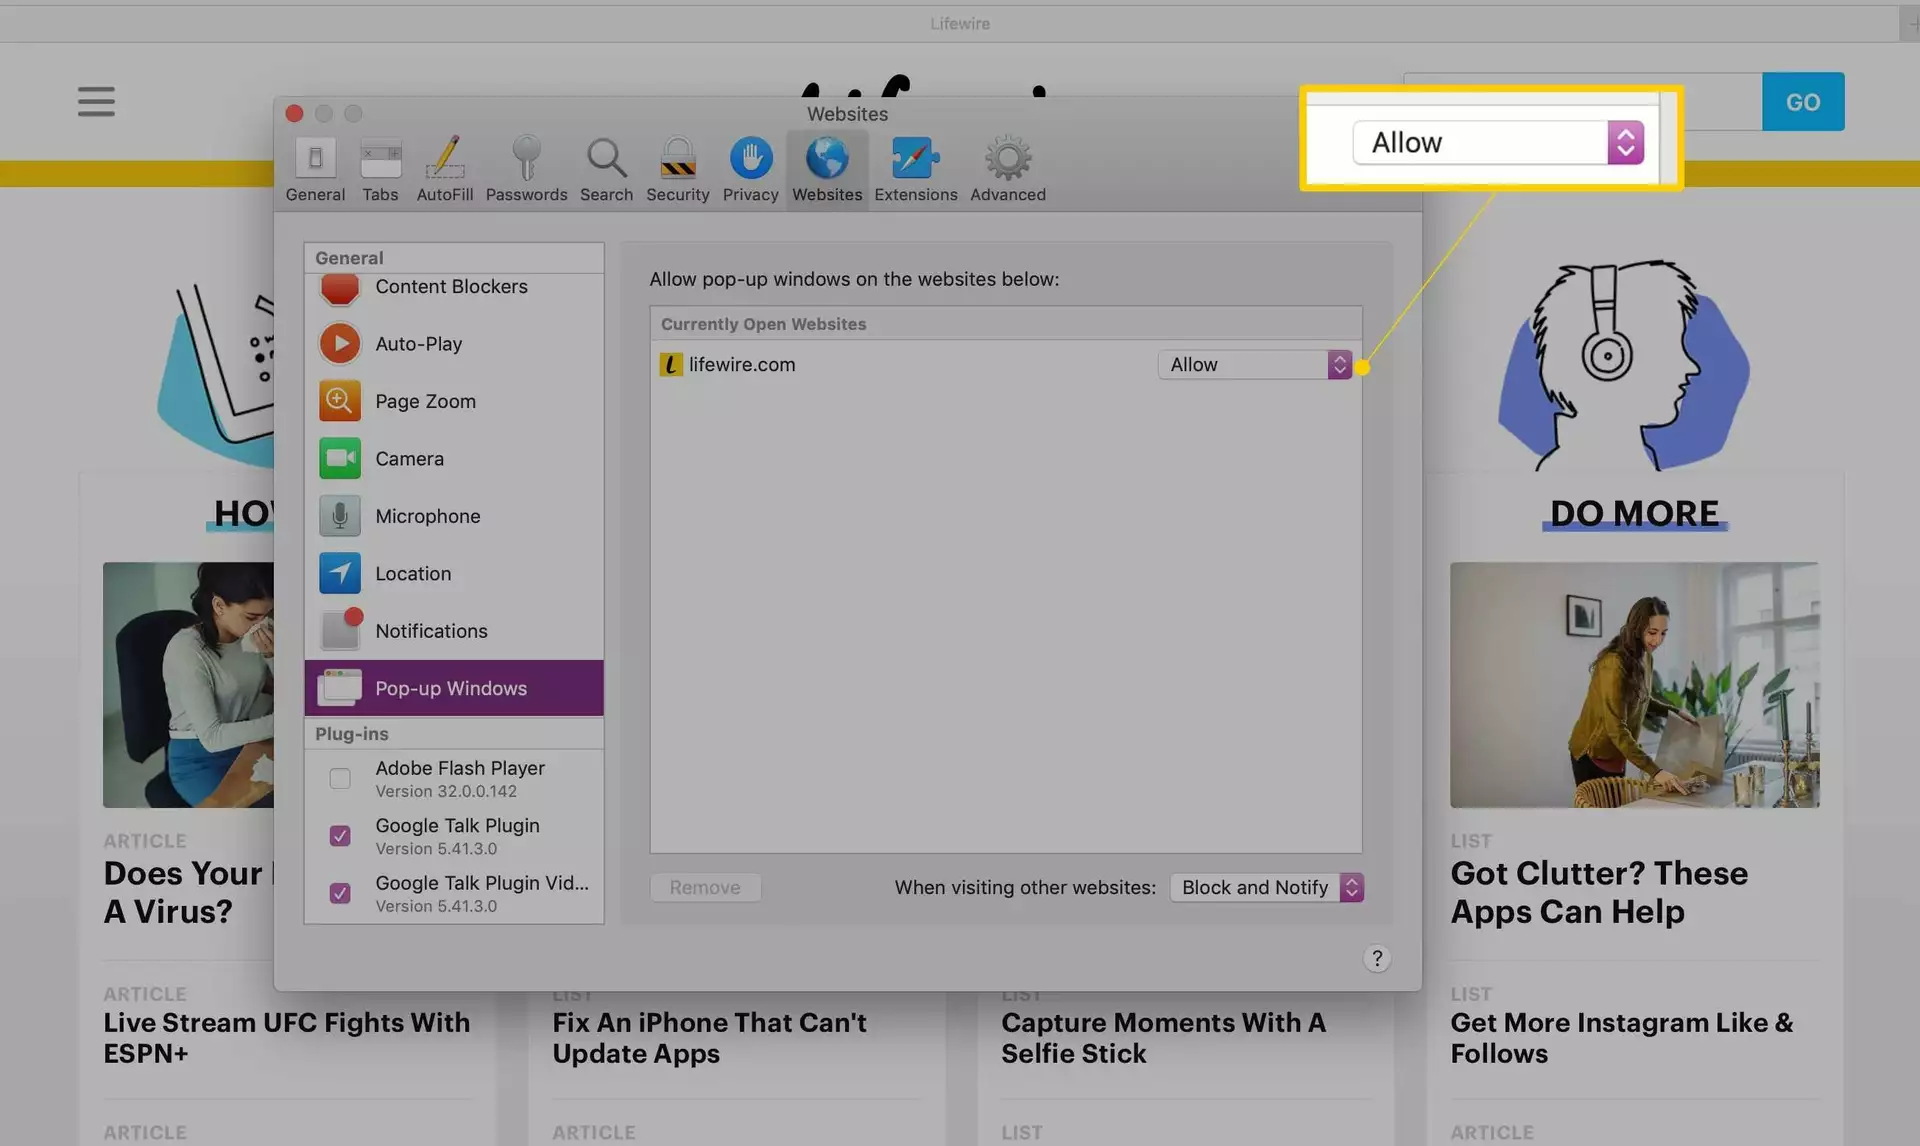Click the help question mark button
This screenshot has height=1146, width=1920.
[x=1377, y=959]
